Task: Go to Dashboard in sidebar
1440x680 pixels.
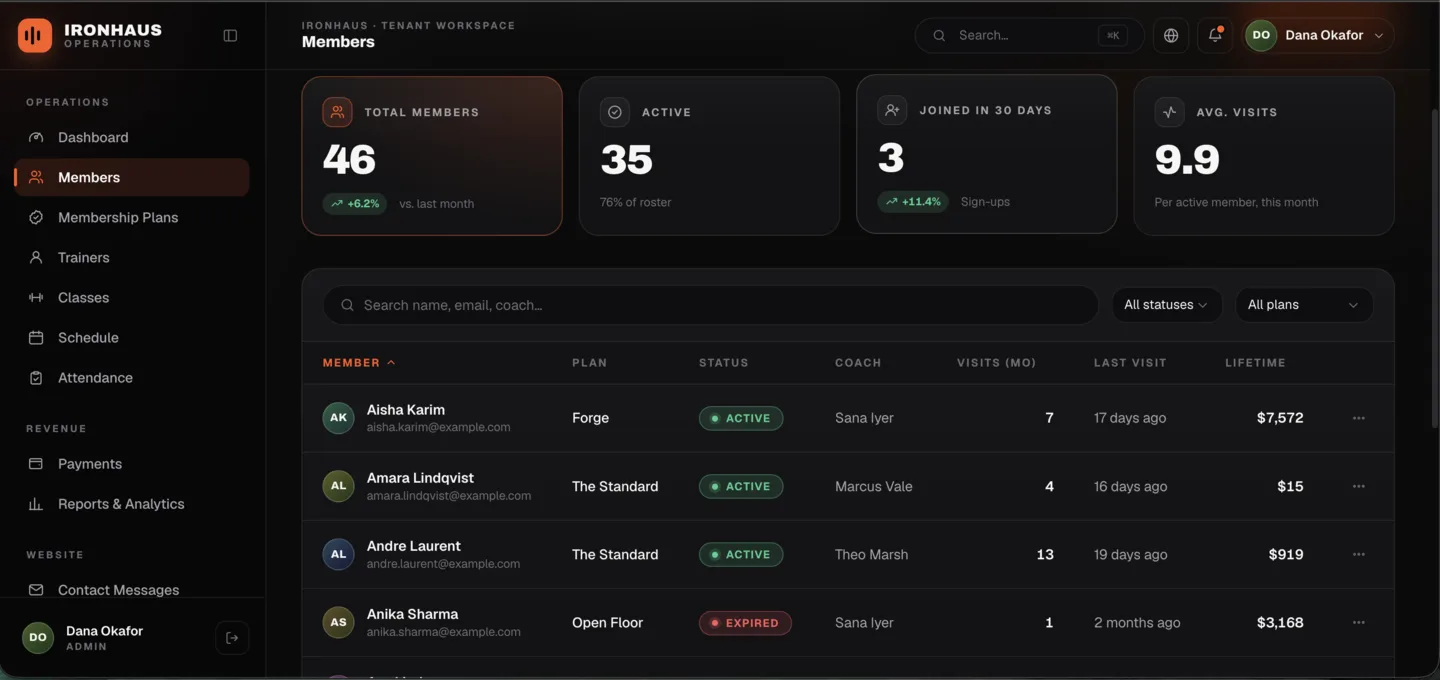Action: 132,137
